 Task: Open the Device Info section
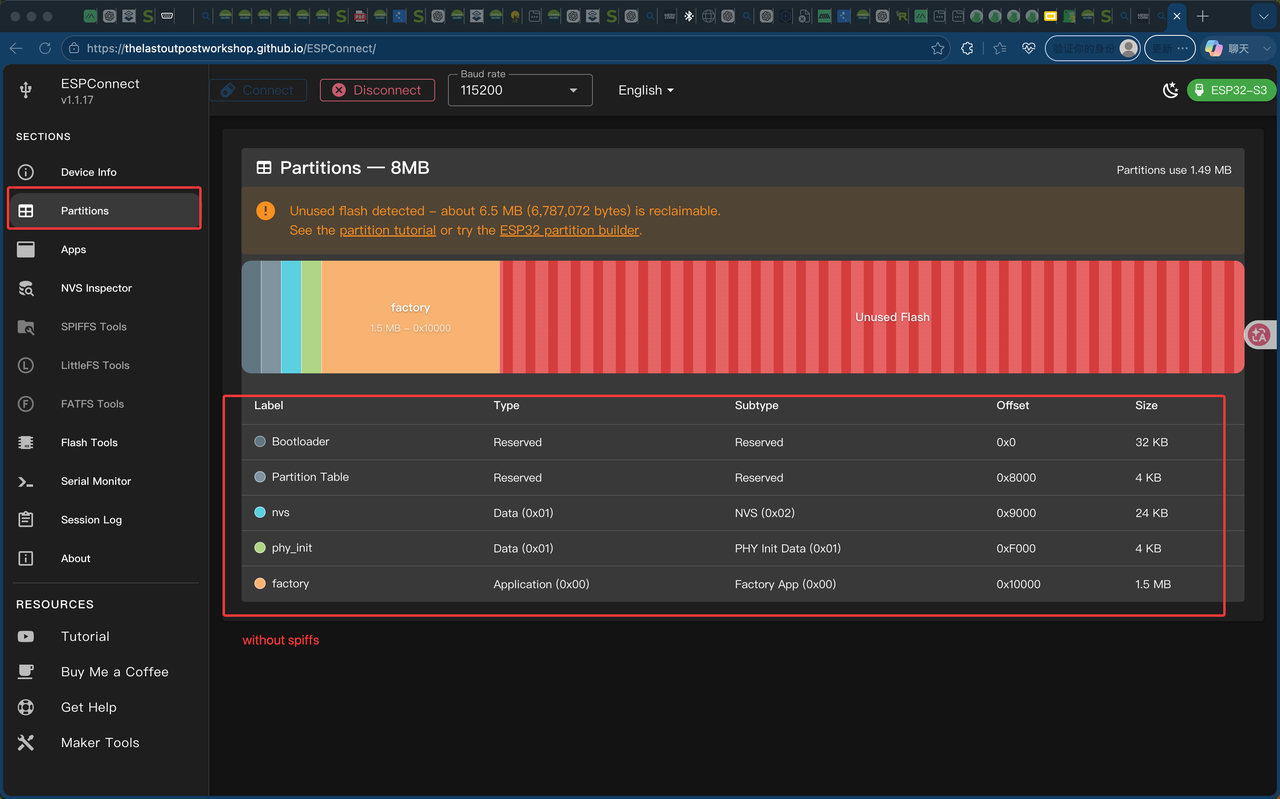pos(103,172)
